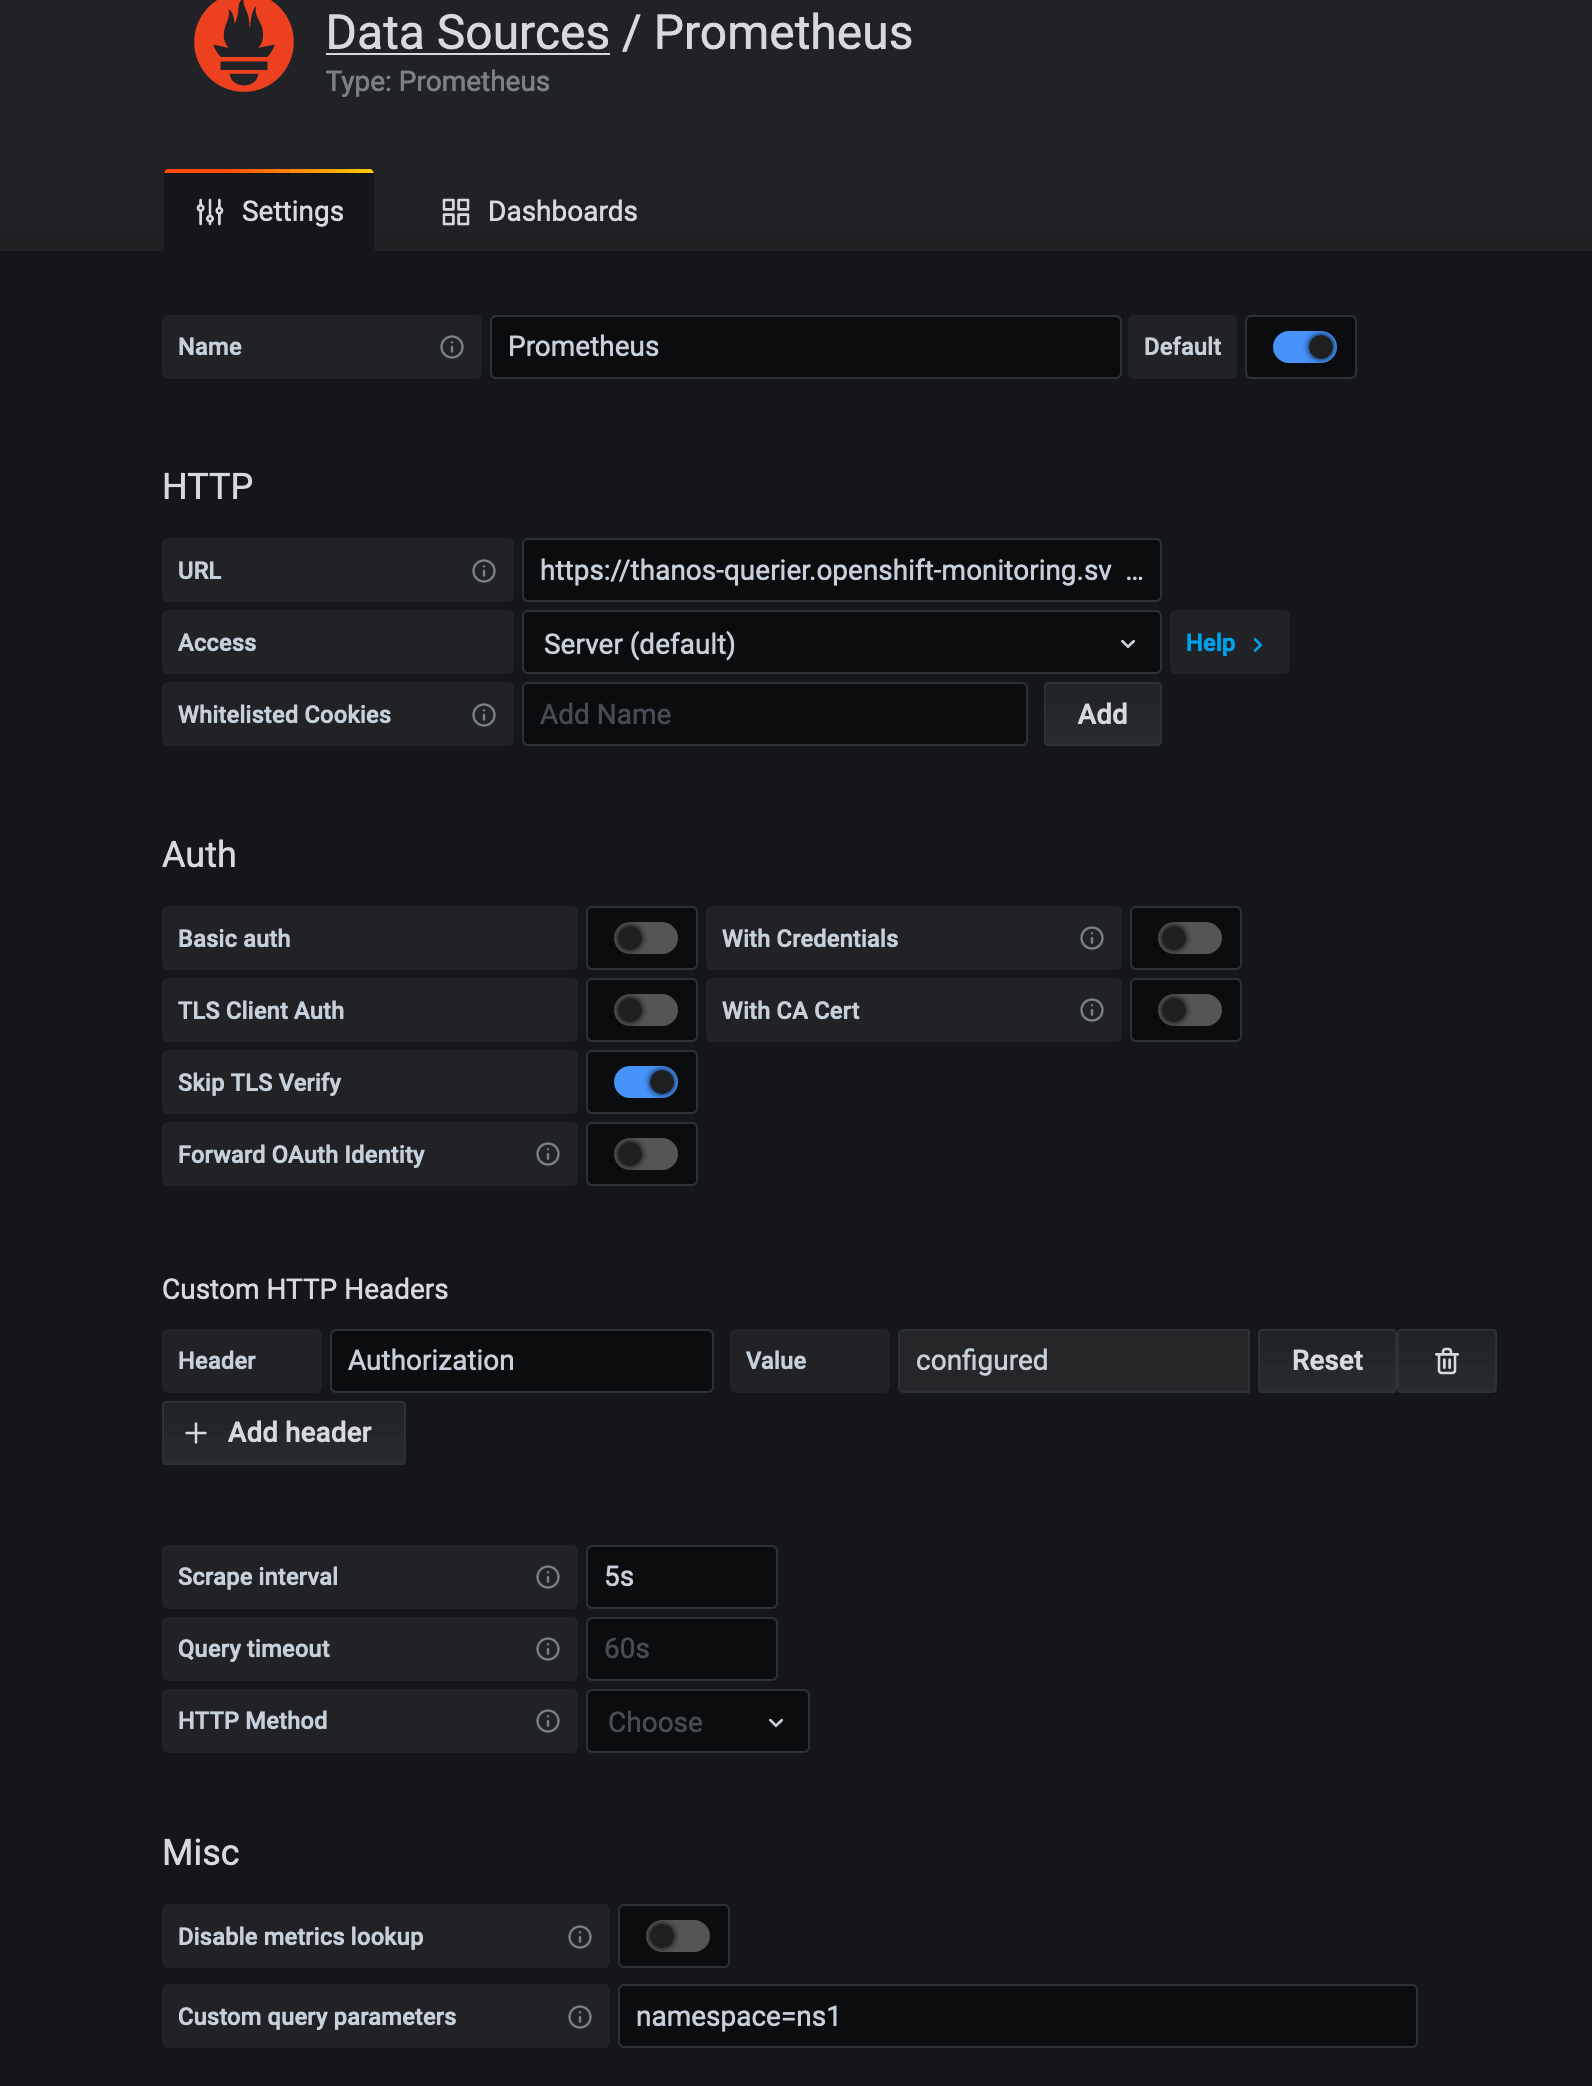
Task: Disable the Skip TLS Verify toggle
Action: (x=645, y=1082)
